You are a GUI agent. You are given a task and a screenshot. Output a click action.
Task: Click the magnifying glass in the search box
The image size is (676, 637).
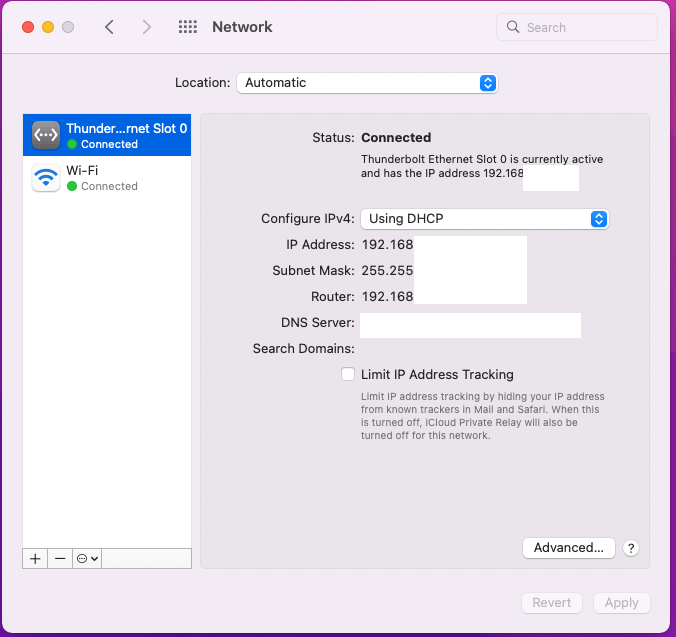coord(513,27)
